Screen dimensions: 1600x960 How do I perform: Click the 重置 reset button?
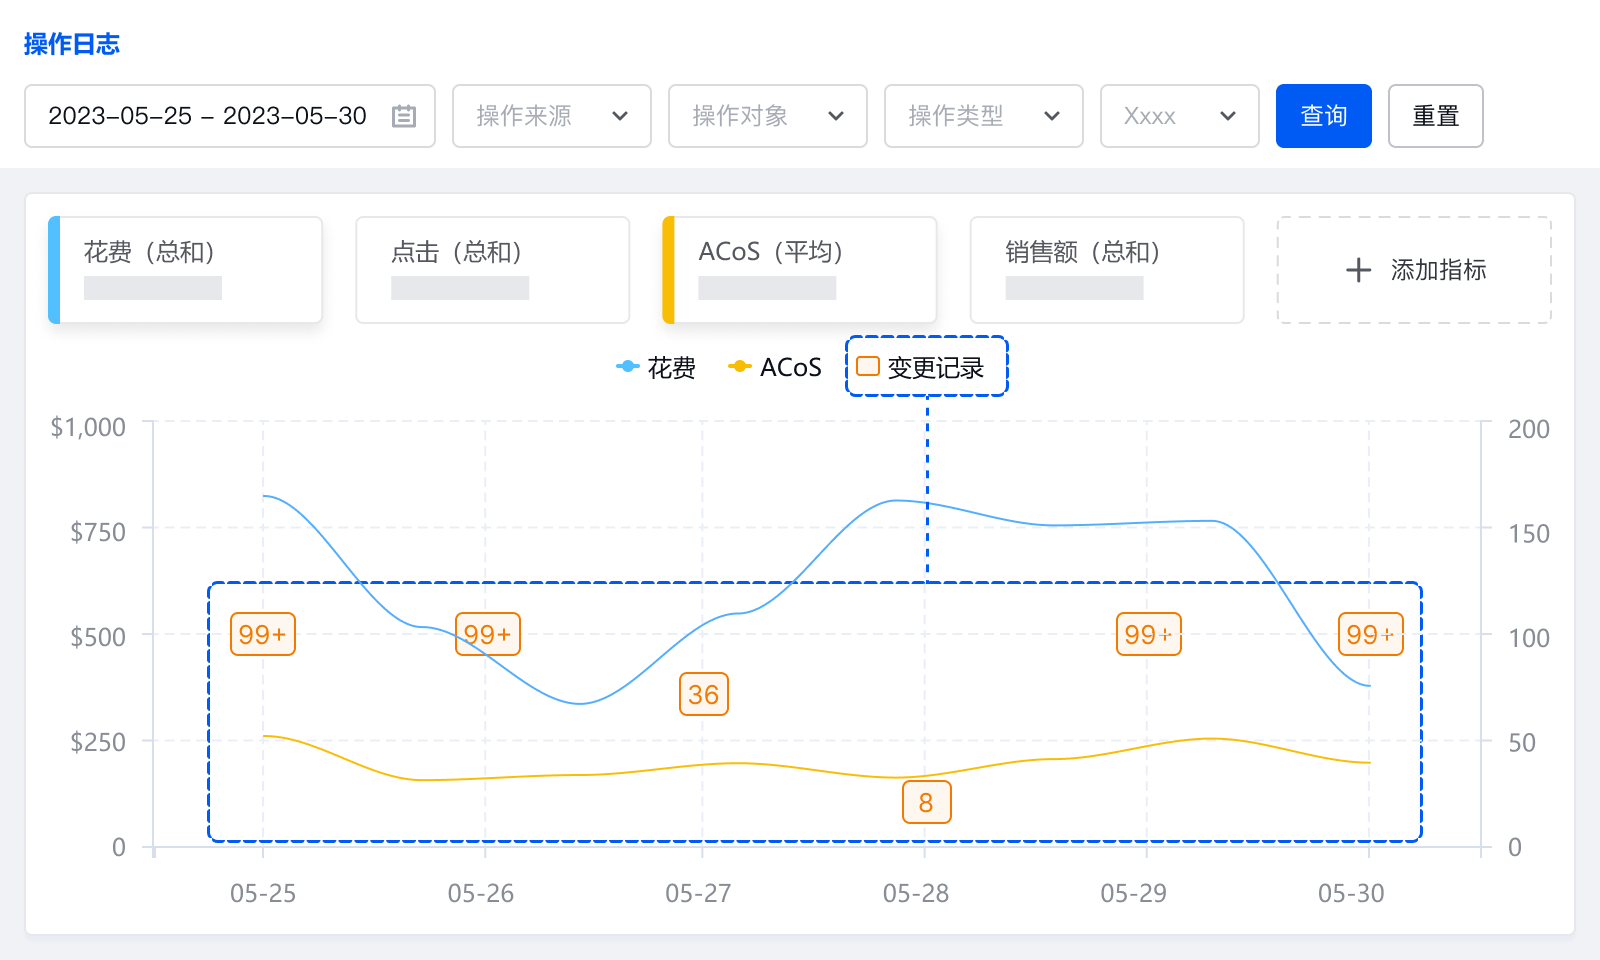pyautogui.click(x=1436, y=116)
